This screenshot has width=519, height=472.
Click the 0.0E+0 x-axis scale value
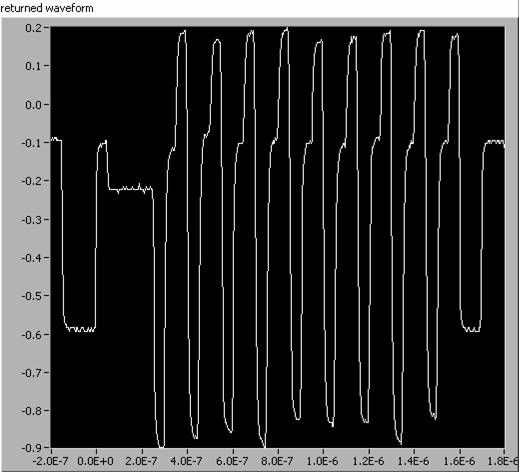(95, 462)
